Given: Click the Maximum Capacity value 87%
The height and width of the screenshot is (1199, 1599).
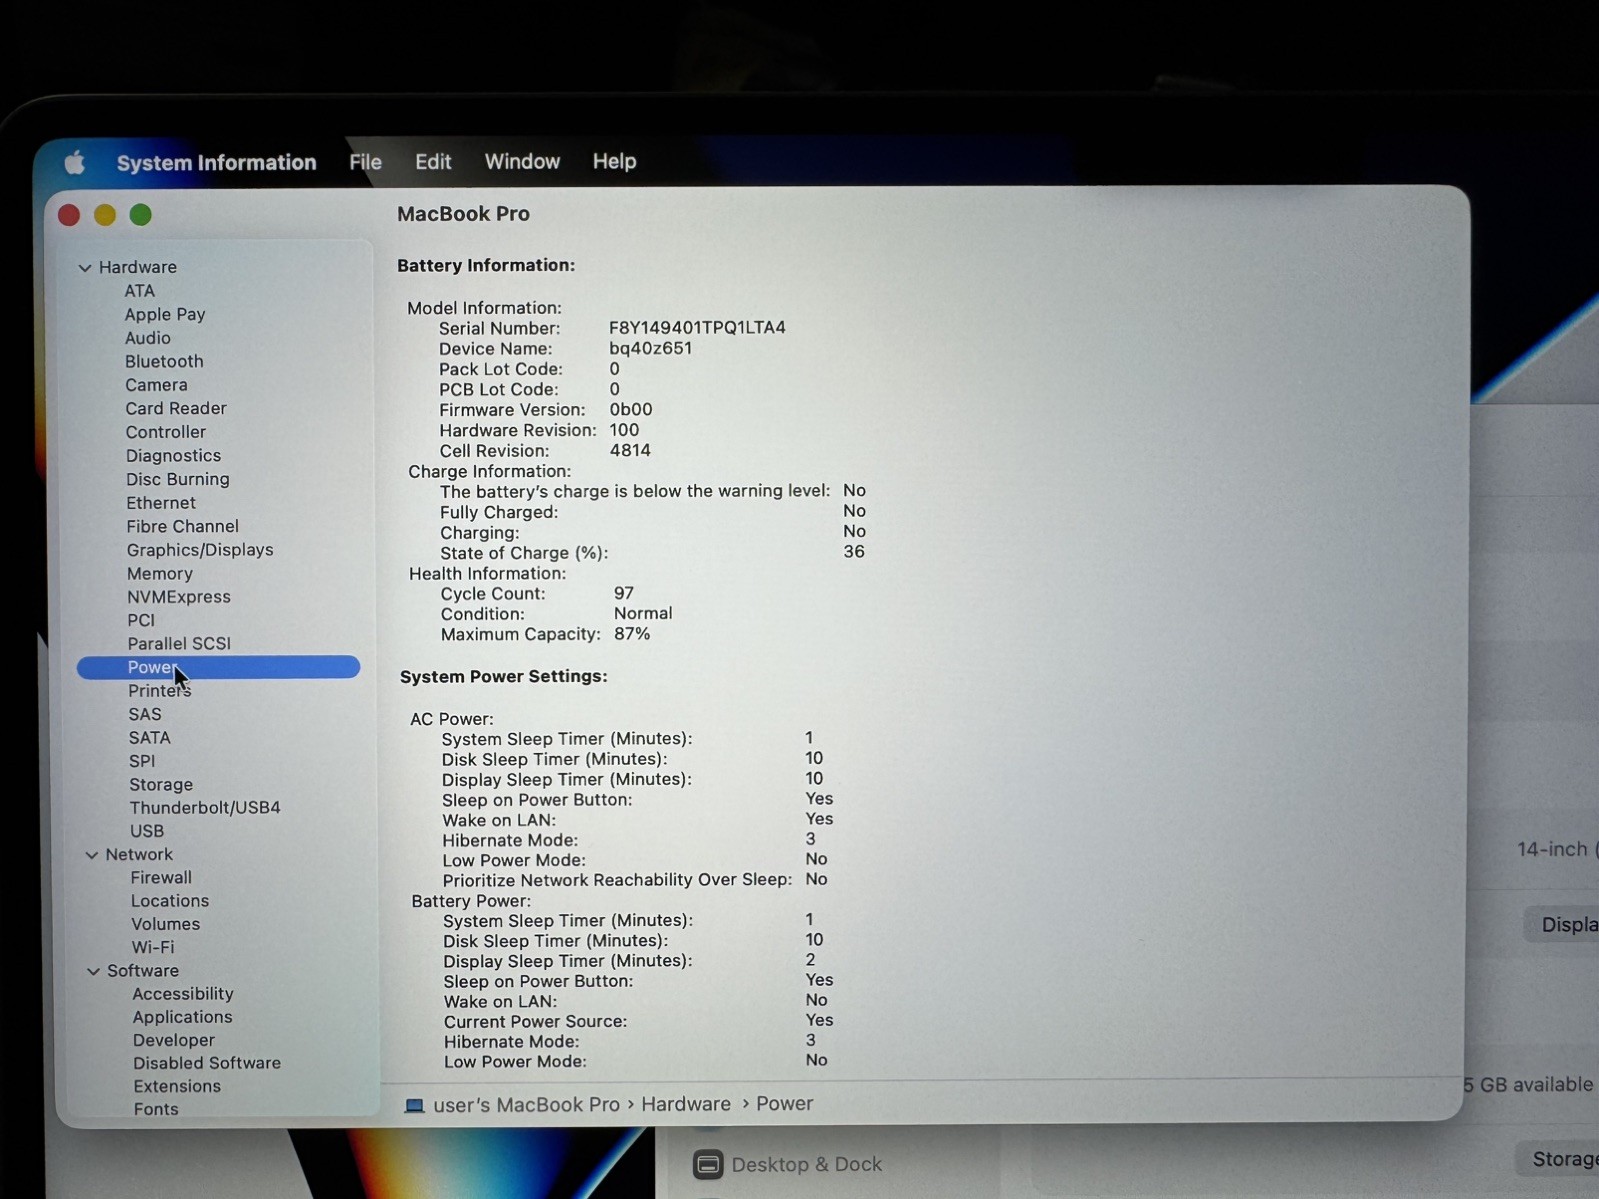Looking at the screenshot, I should coord(632,634).
